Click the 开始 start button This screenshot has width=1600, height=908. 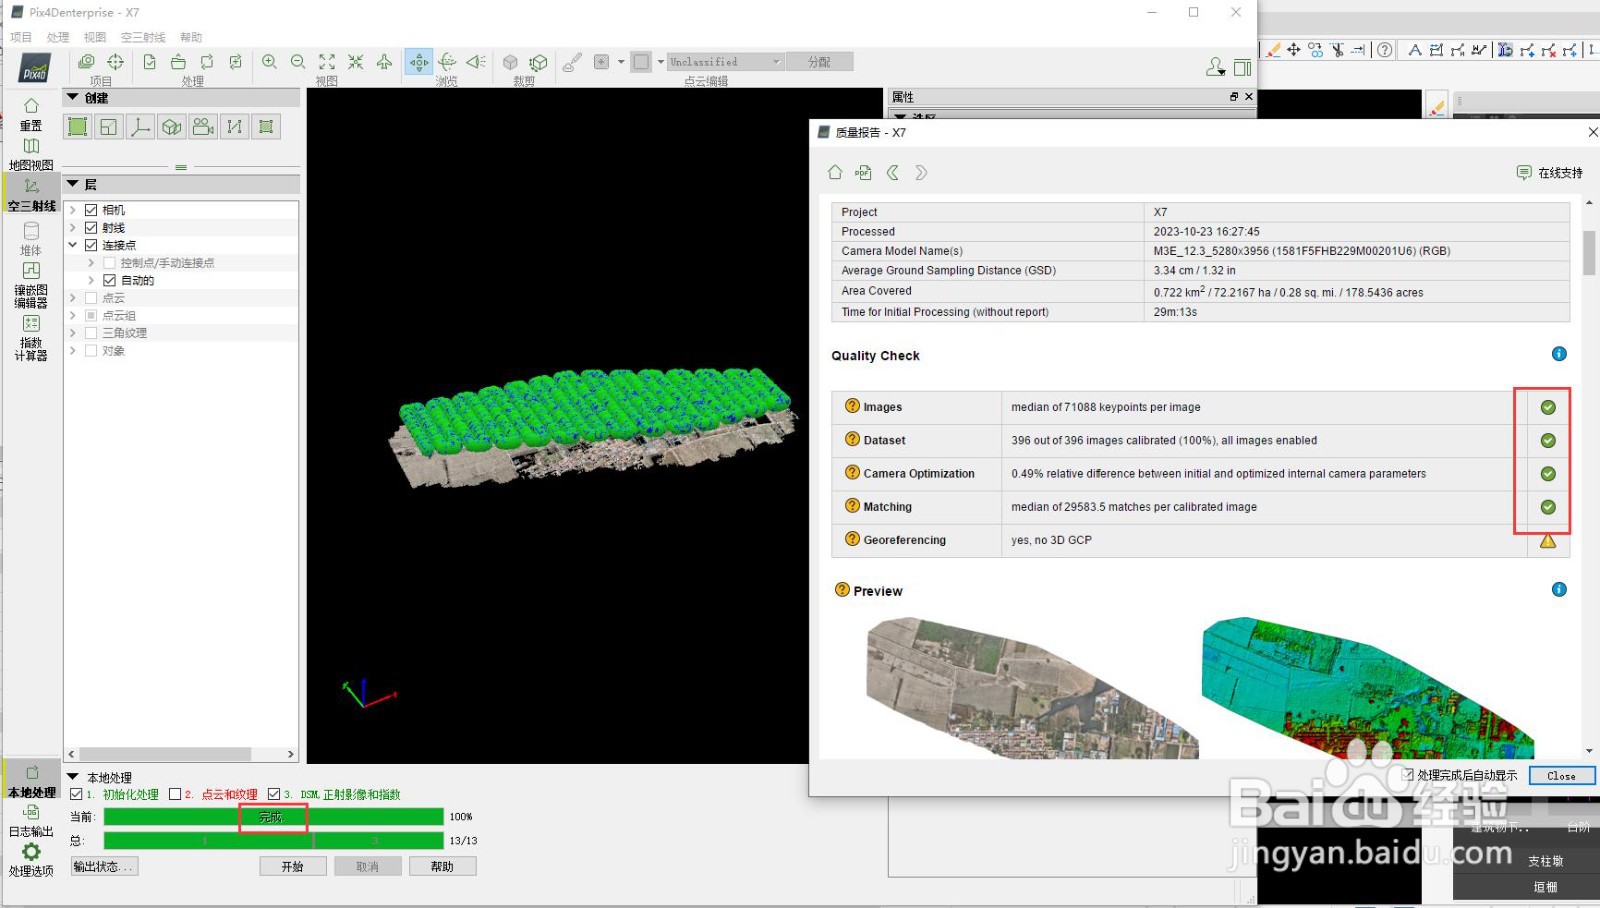tap(293, 866)
